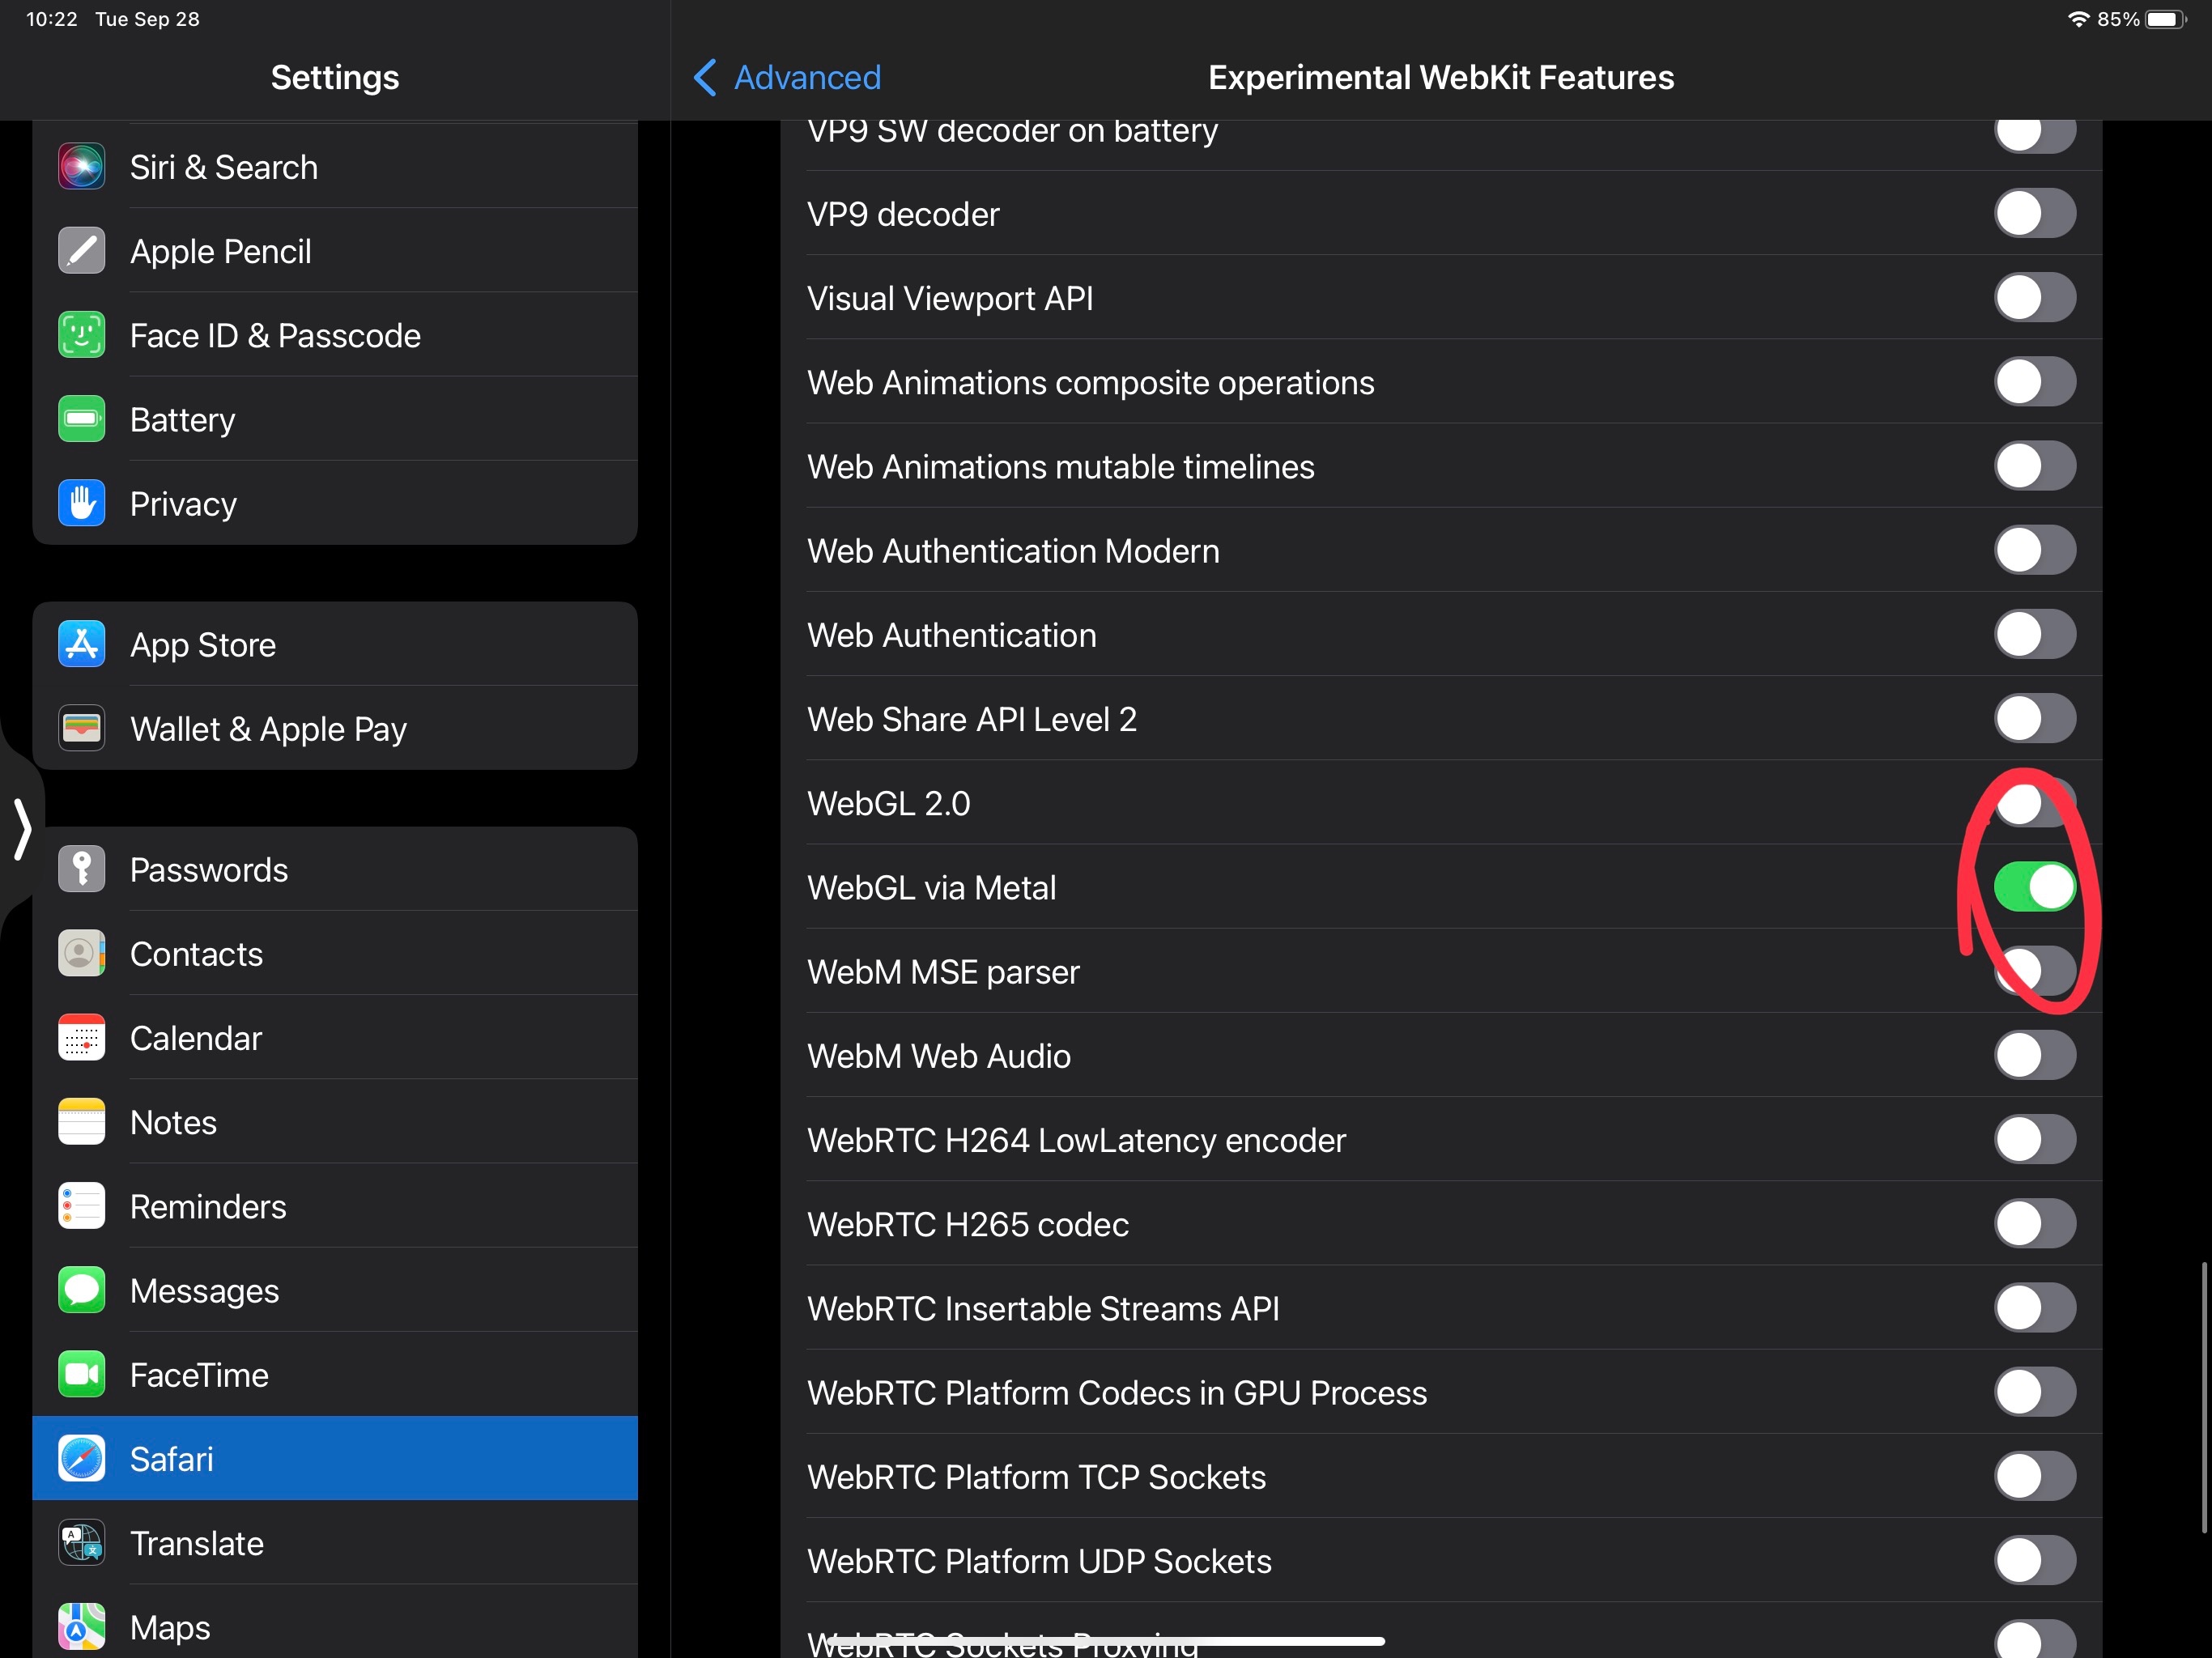The image size is (2212, 1658).
Task: Toggle VP9 decoder switch
Action: tap(2035, 213)
